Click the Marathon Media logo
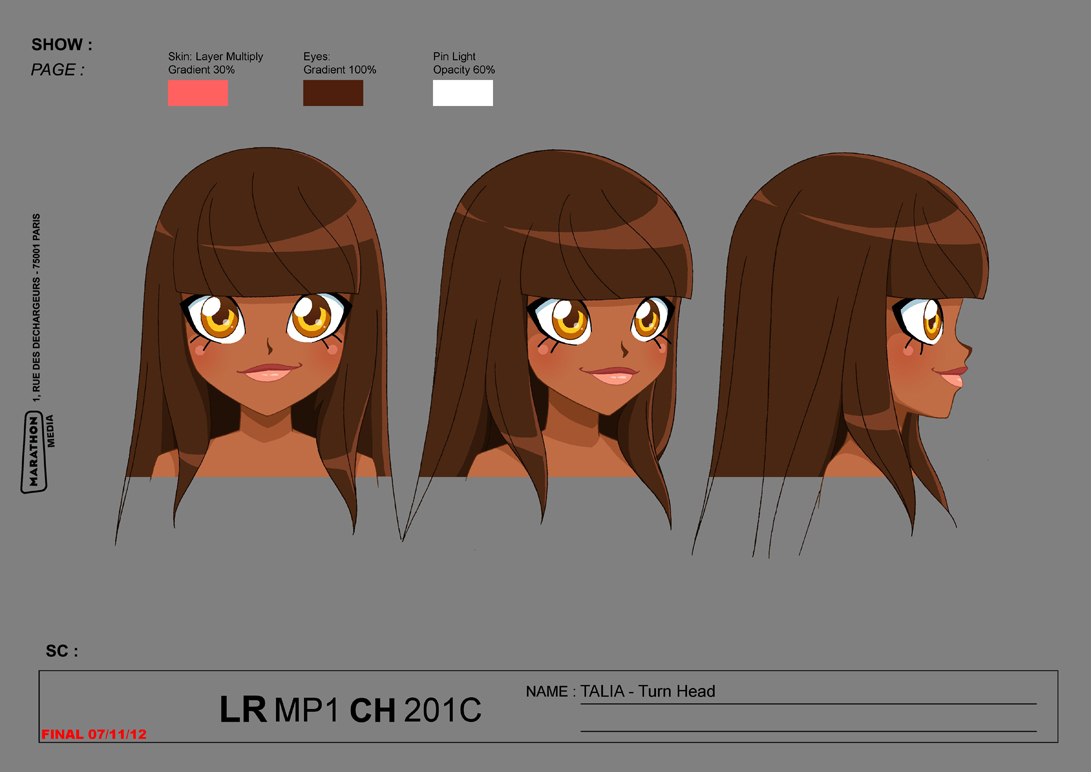The width and height of the screenshot is (1091, 772). (37, 452)
